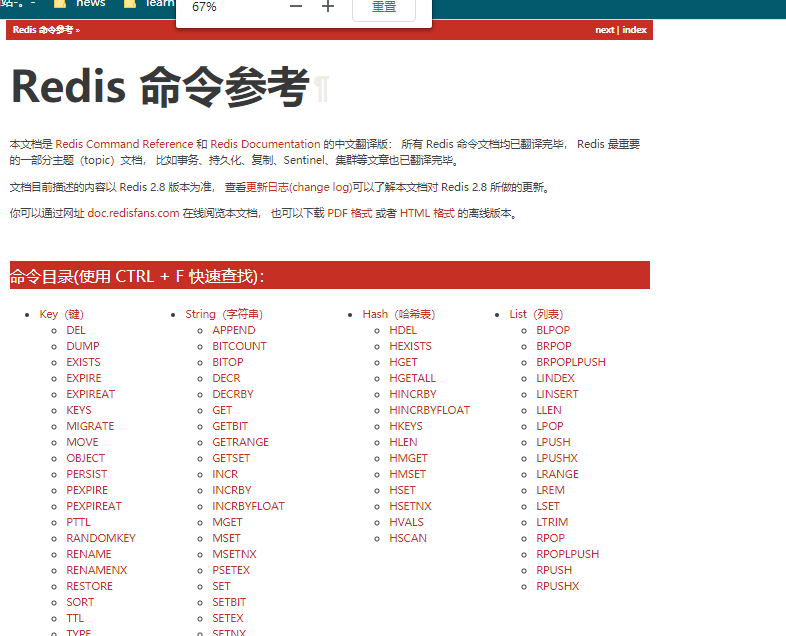Open the GETRANGE command link

tap(240, 443)
